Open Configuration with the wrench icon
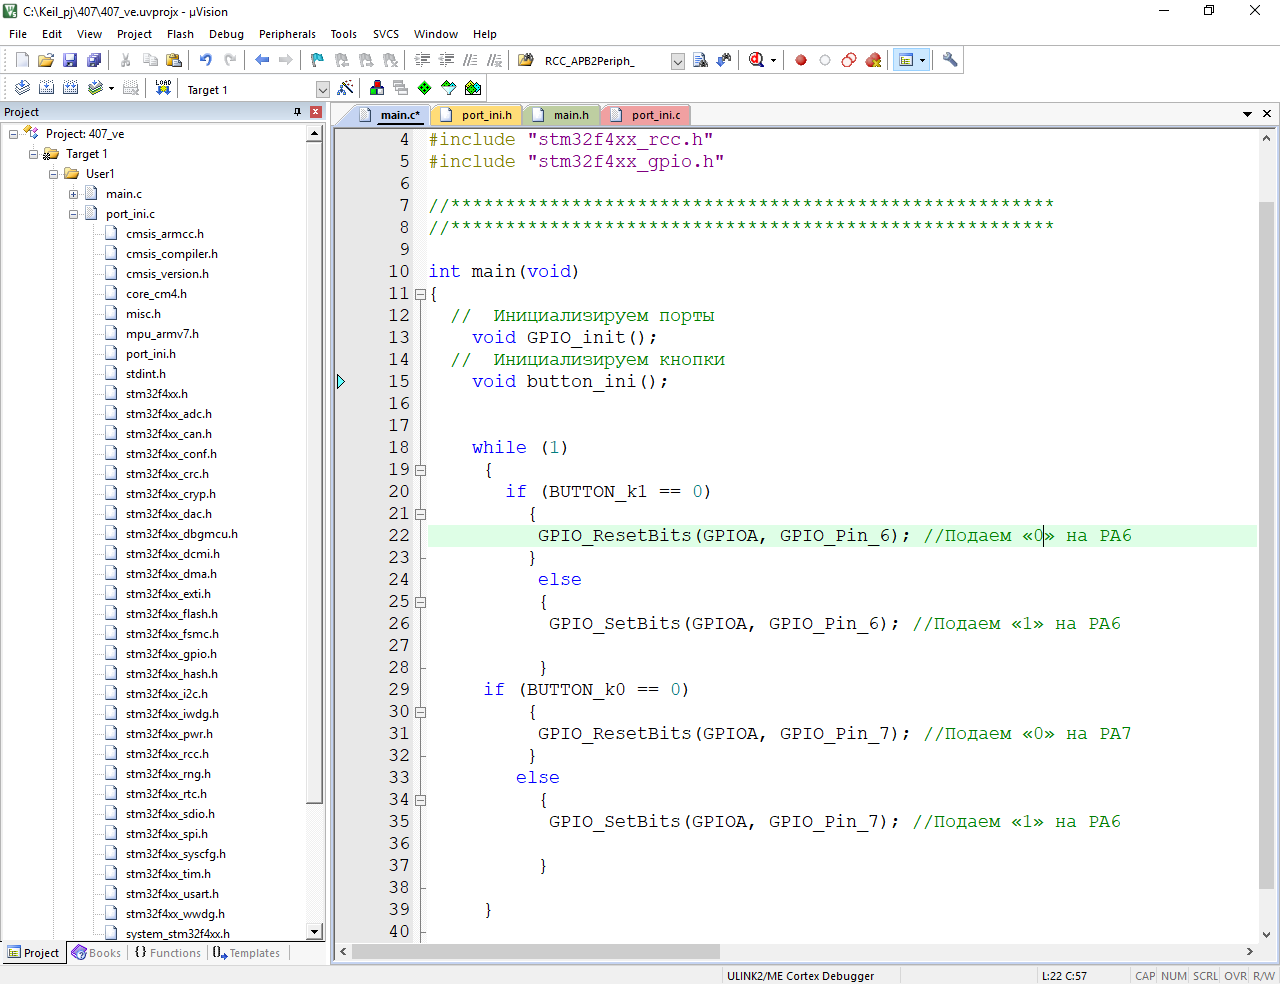Screen dimensions: 1280x984 point(950,60)
